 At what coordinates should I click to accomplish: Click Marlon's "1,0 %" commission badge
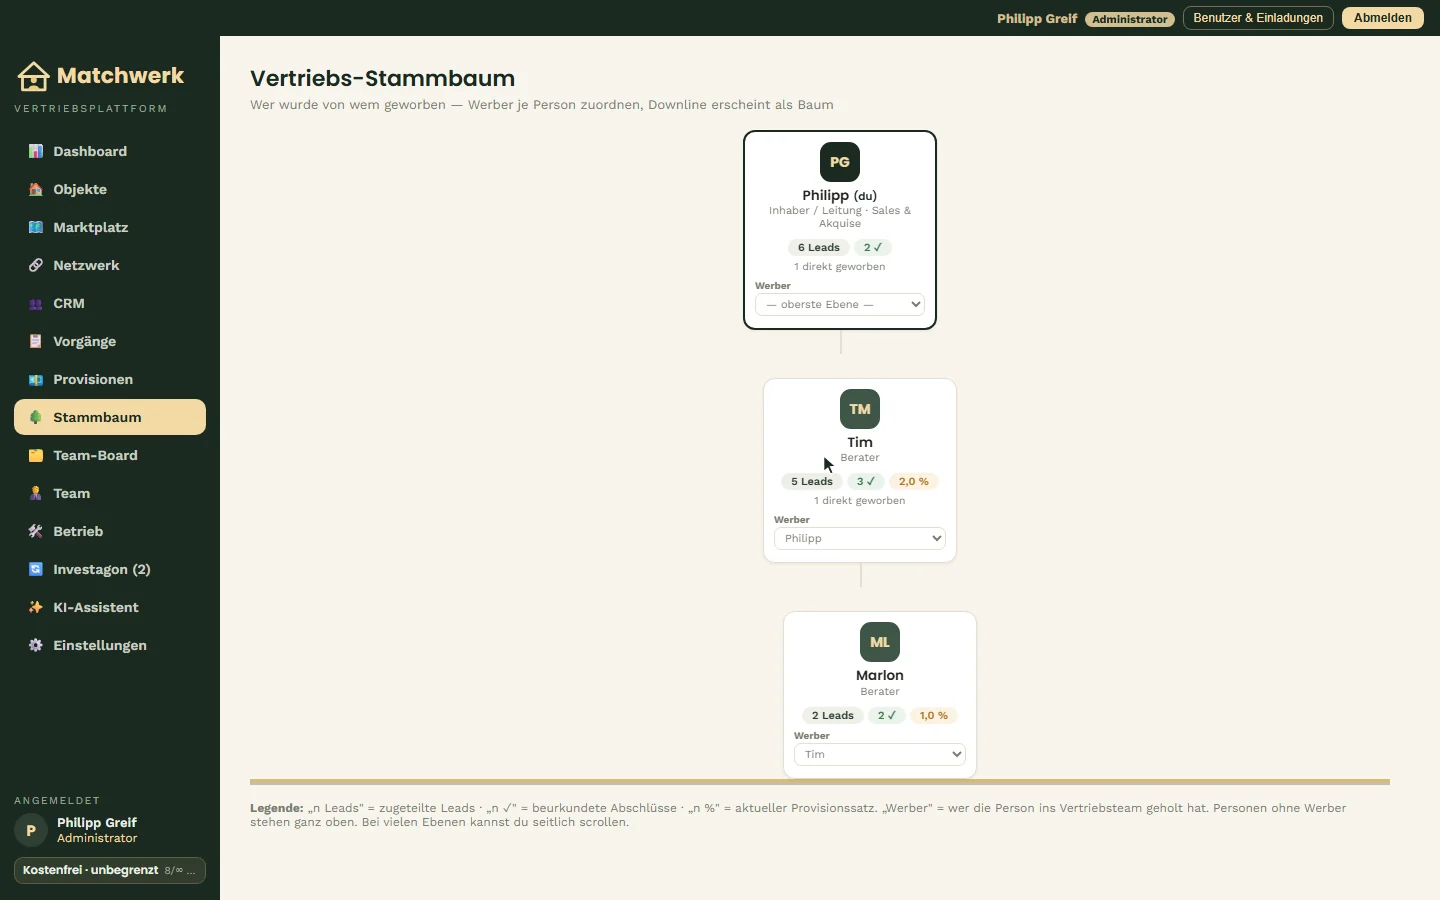pos(934,715)
